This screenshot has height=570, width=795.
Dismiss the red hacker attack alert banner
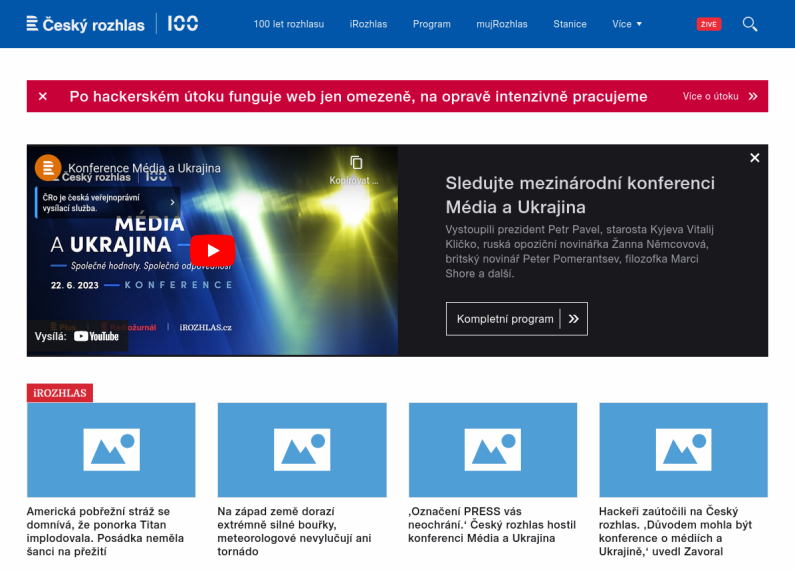43,97
